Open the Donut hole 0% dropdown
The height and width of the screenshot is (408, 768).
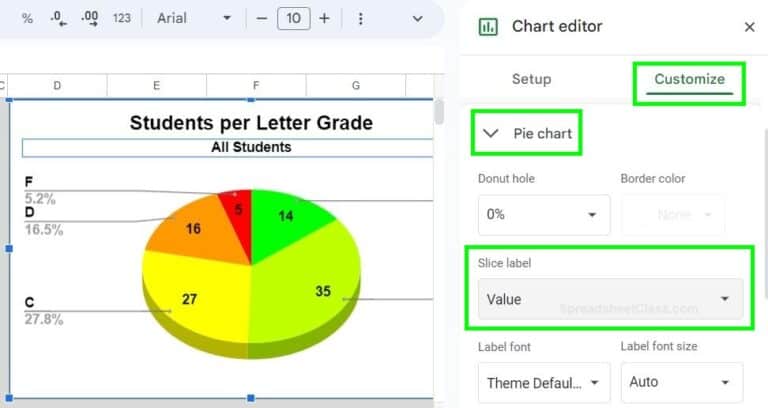click(544, 215)
